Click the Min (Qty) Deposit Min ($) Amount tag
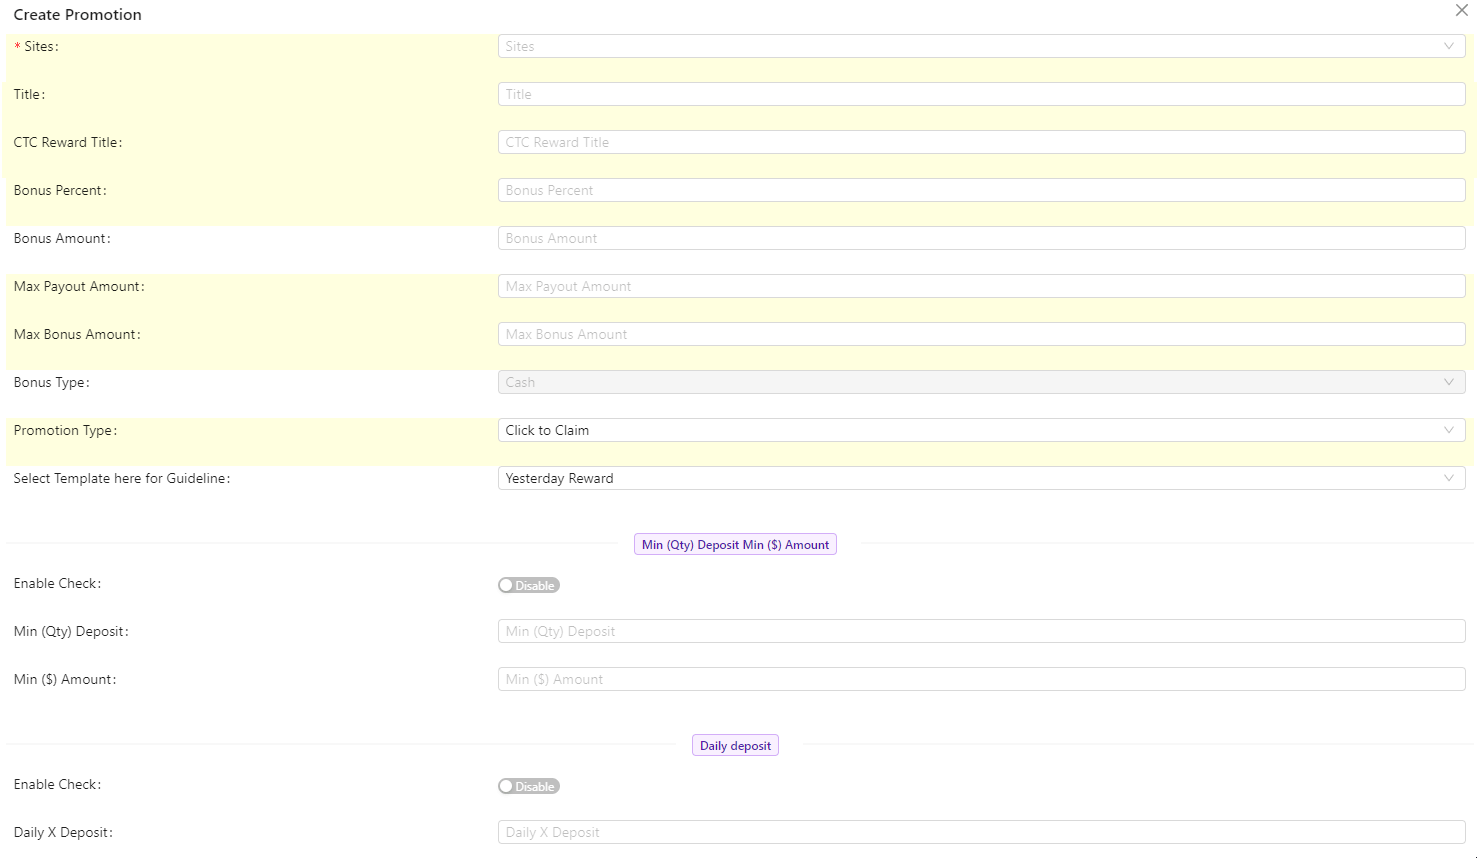The image size is (1477, 858). pos(735,544)
